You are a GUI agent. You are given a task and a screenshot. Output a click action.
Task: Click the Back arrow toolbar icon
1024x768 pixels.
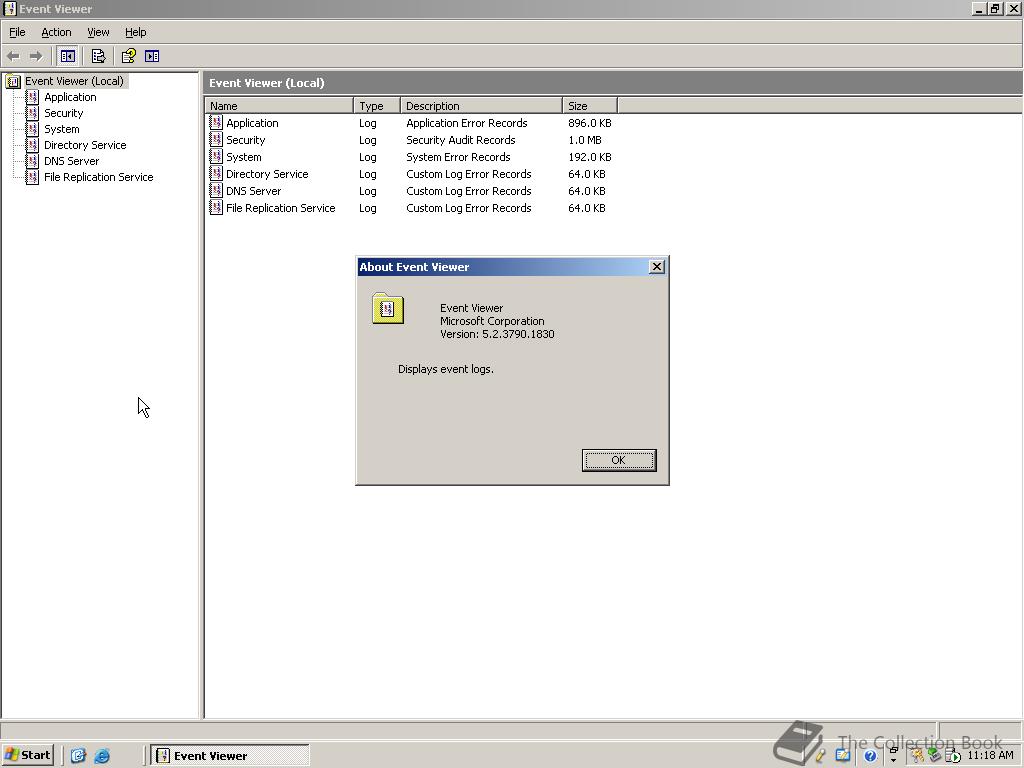tap(13, 56)
